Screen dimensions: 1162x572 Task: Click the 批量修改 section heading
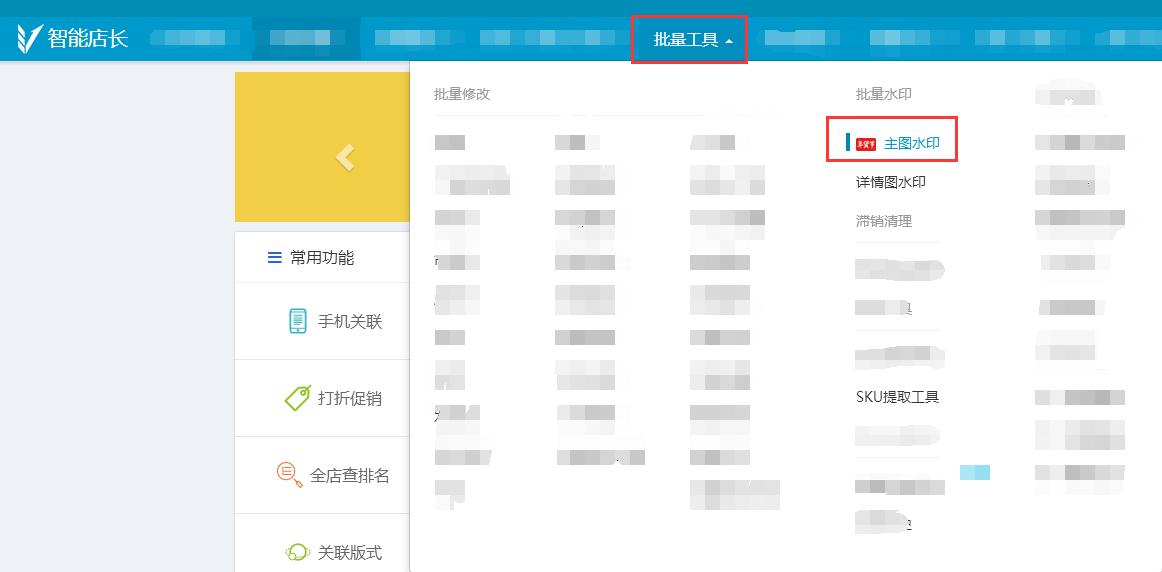coord(462,94)
